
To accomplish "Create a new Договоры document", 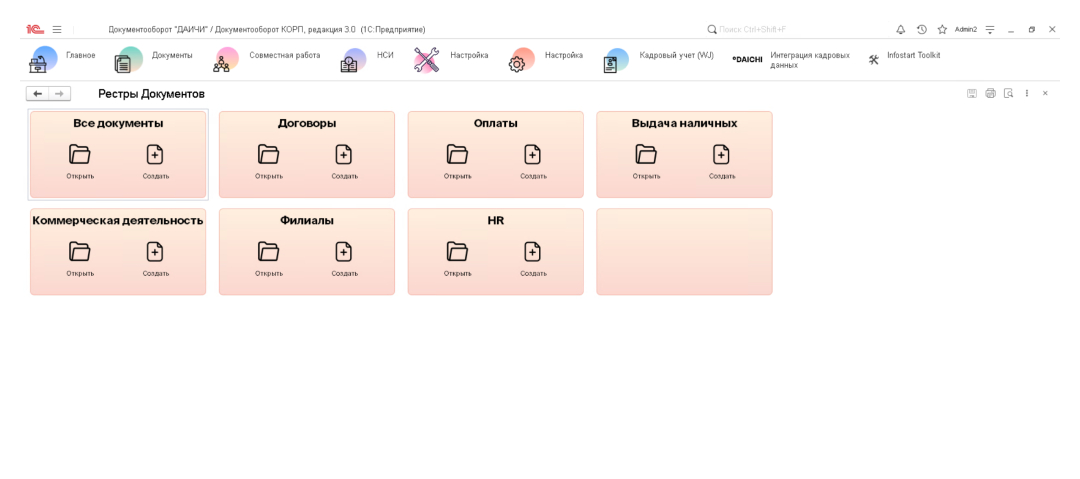I will [344, 154].
